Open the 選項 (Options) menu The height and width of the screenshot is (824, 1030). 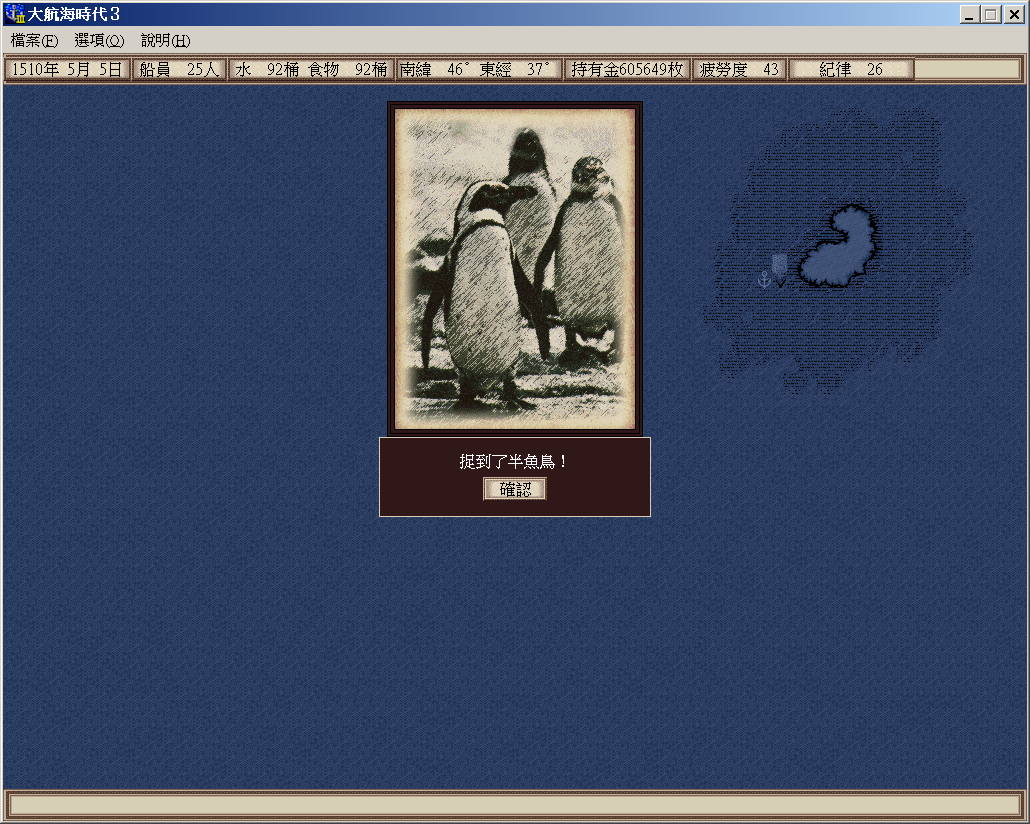(x=99, y=41)
